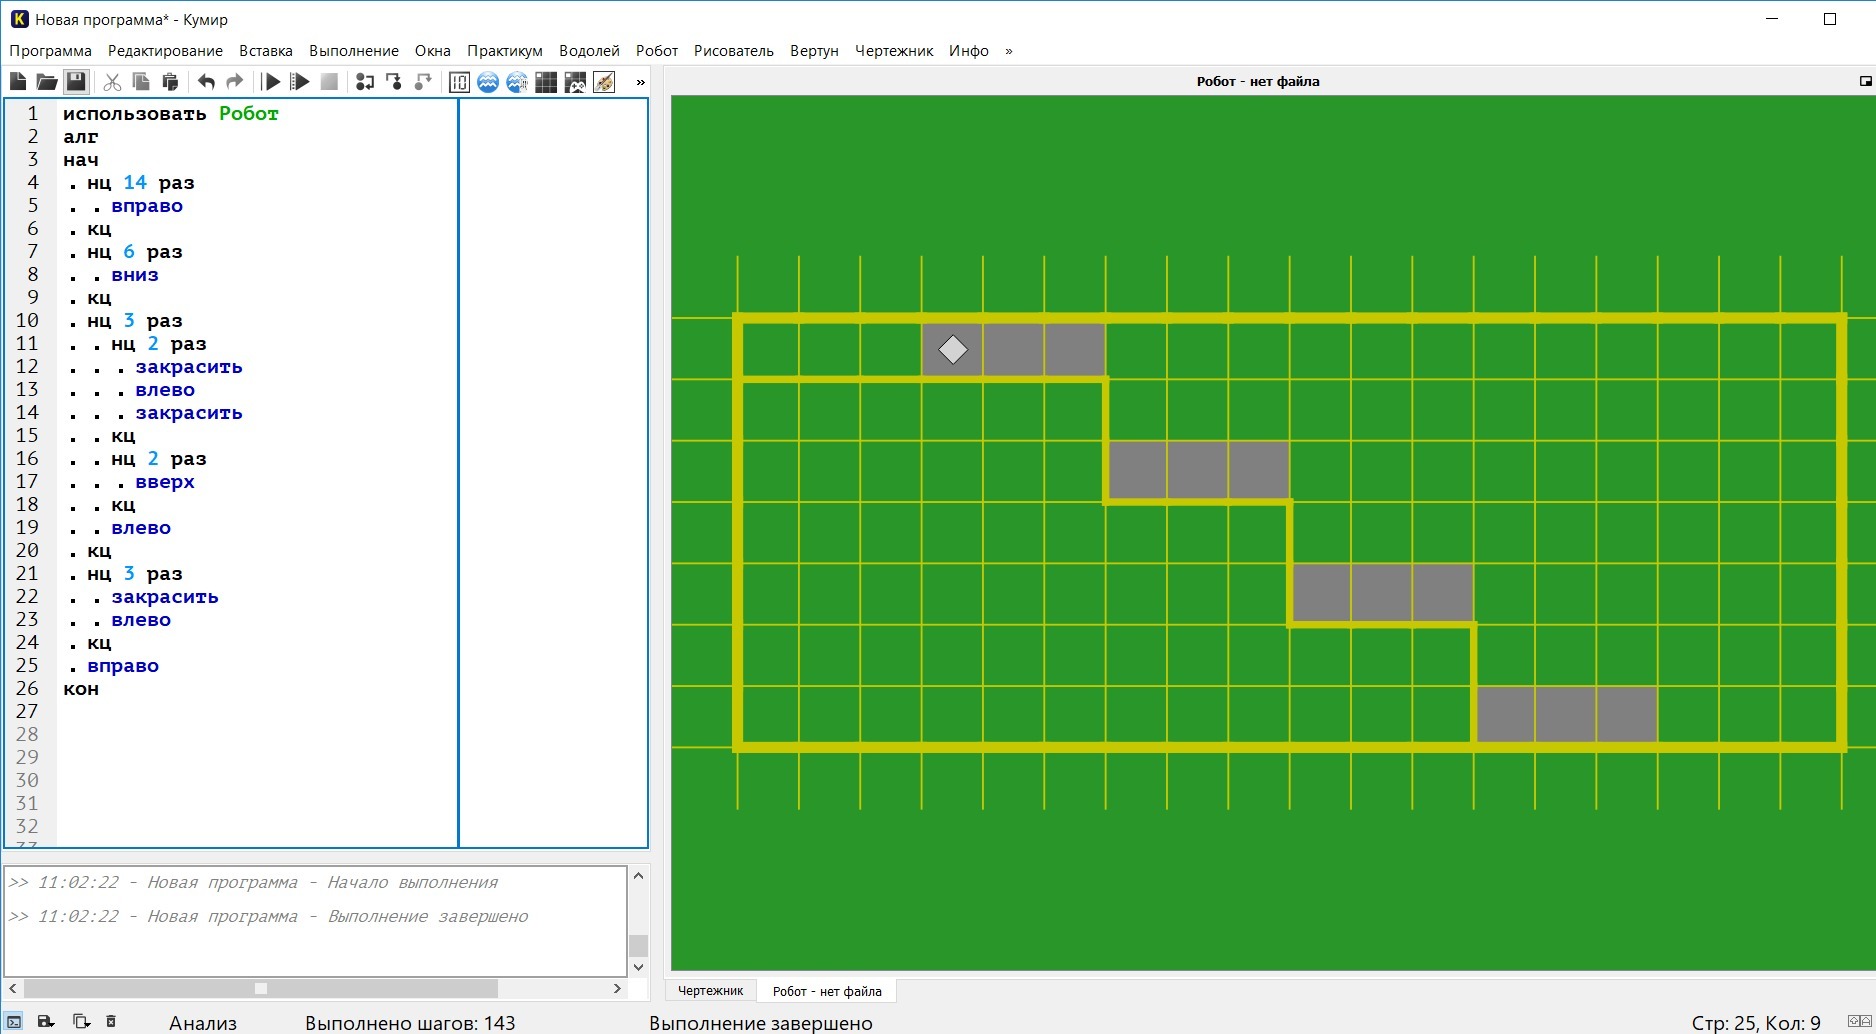Screen dimensions: 1876x1034
Task: Open program with folder icon
Action: click(47, 82)
